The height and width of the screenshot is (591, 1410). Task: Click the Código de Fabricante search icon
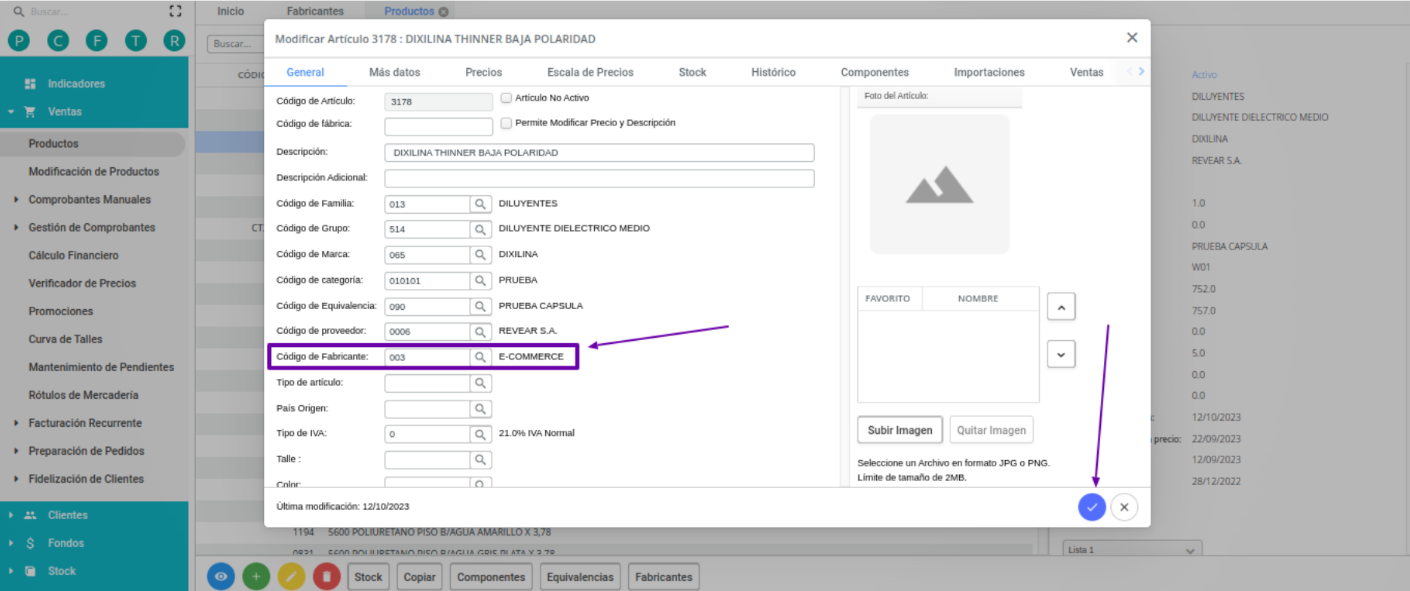coord(481,357)
